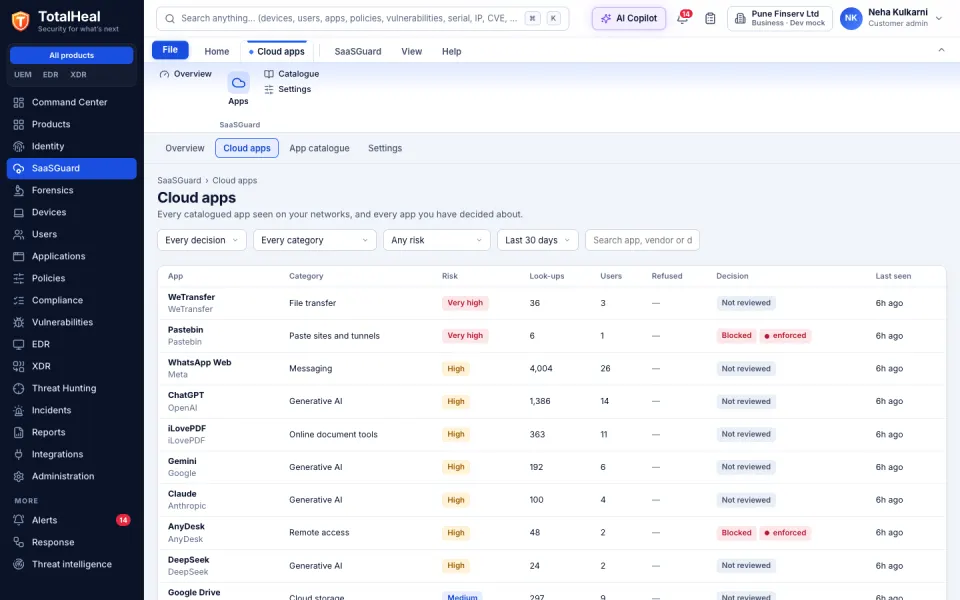Open Policies in sidebar
960x600 pixels.
(x=72, y=279)
